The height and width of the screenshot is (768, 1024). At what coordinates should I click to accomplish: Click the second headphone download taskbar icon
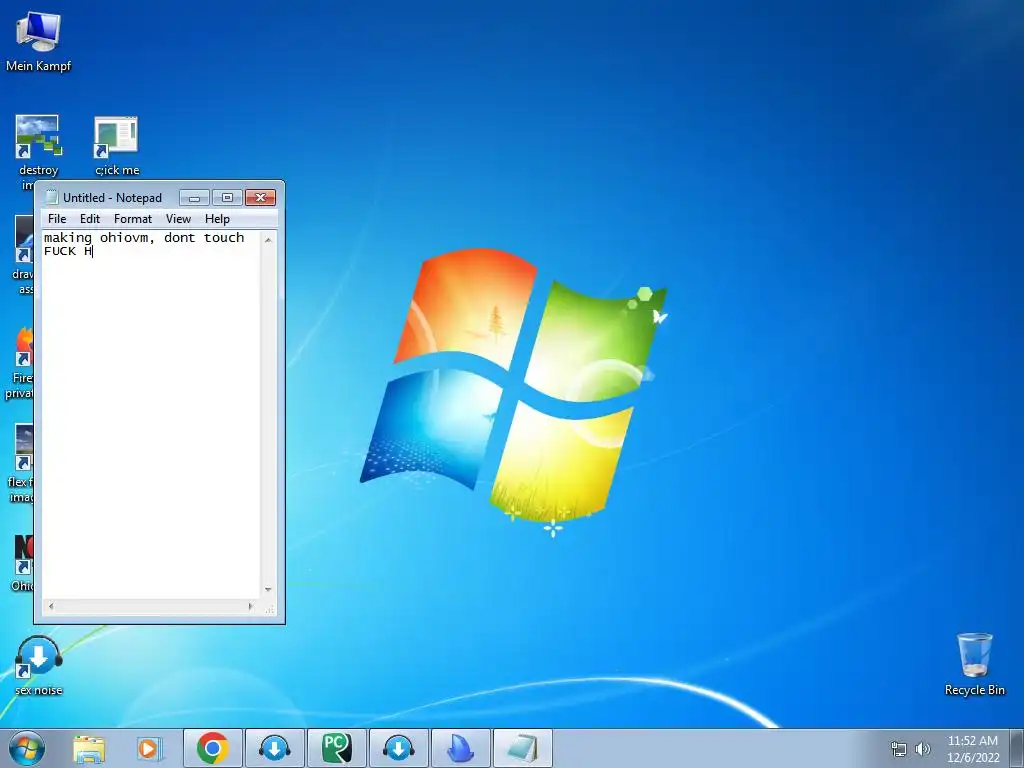[x=398, y=748]
